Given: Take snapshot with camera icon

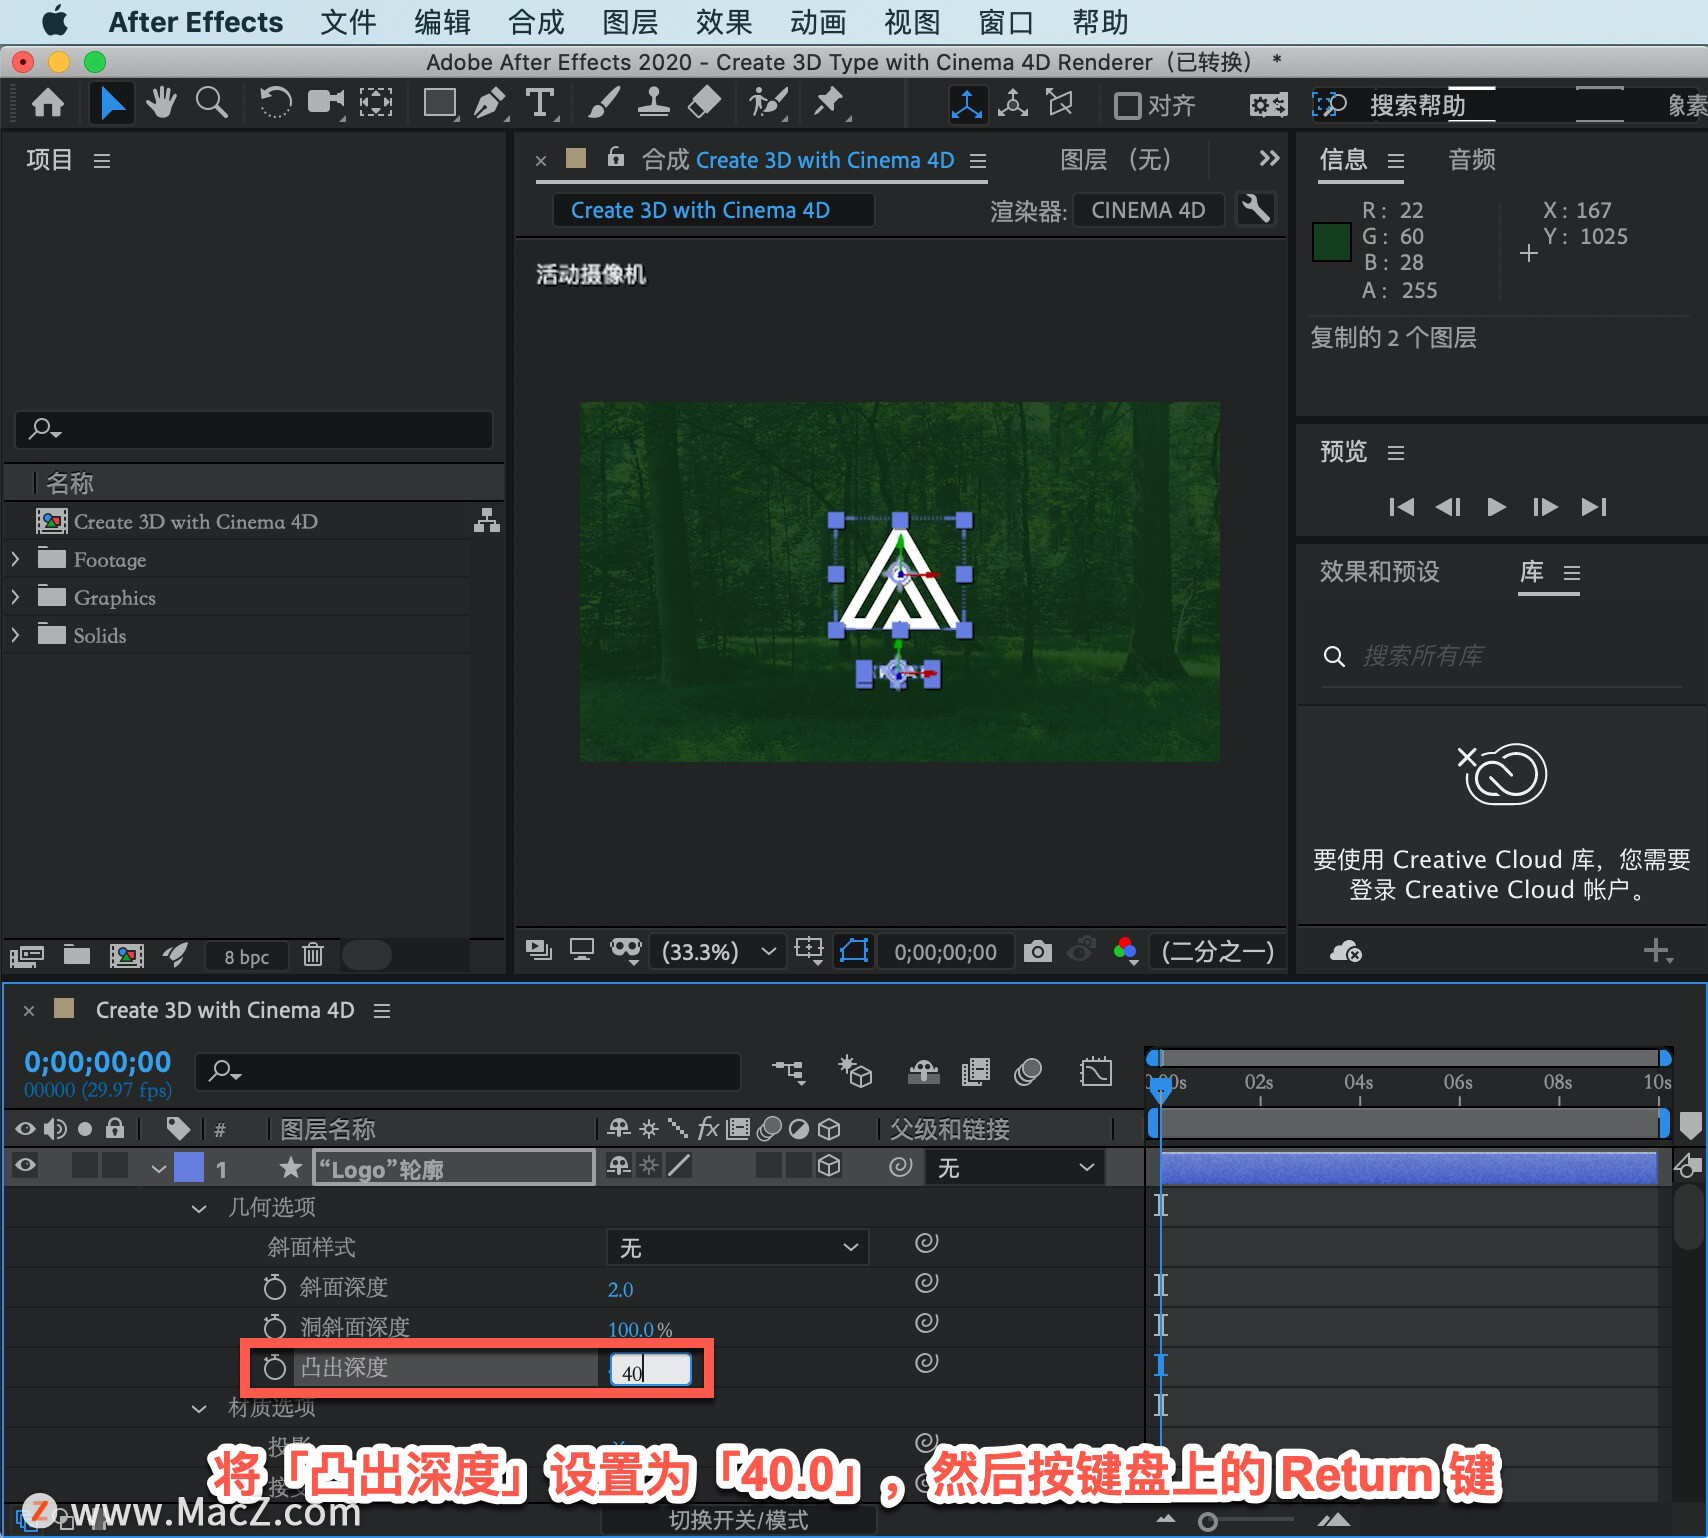Looking at the screenshot, I should 1038,951.
